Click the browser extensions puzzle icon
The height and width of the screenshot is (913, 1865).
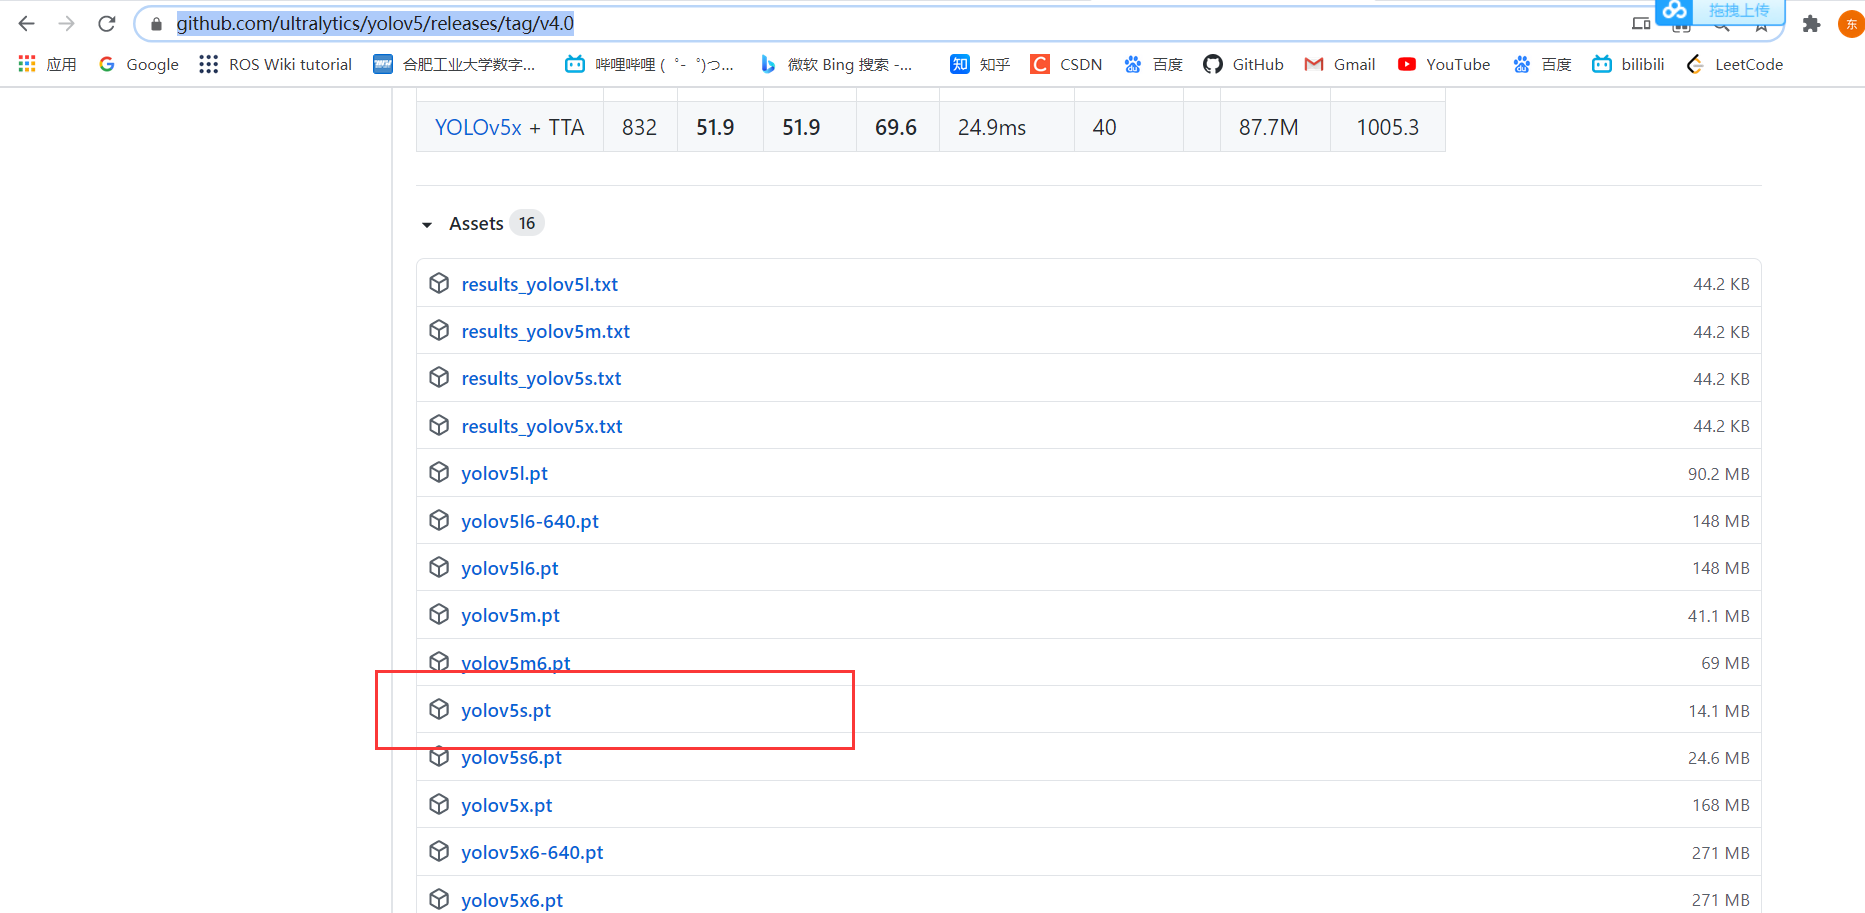pyautogui.click(x=1811, y=23)
